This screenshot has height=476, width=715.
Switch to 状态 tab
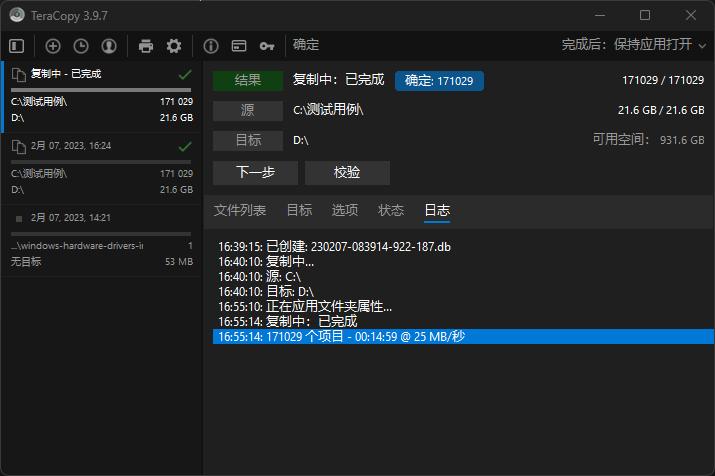pyautogui.click(x=391, y=210)
